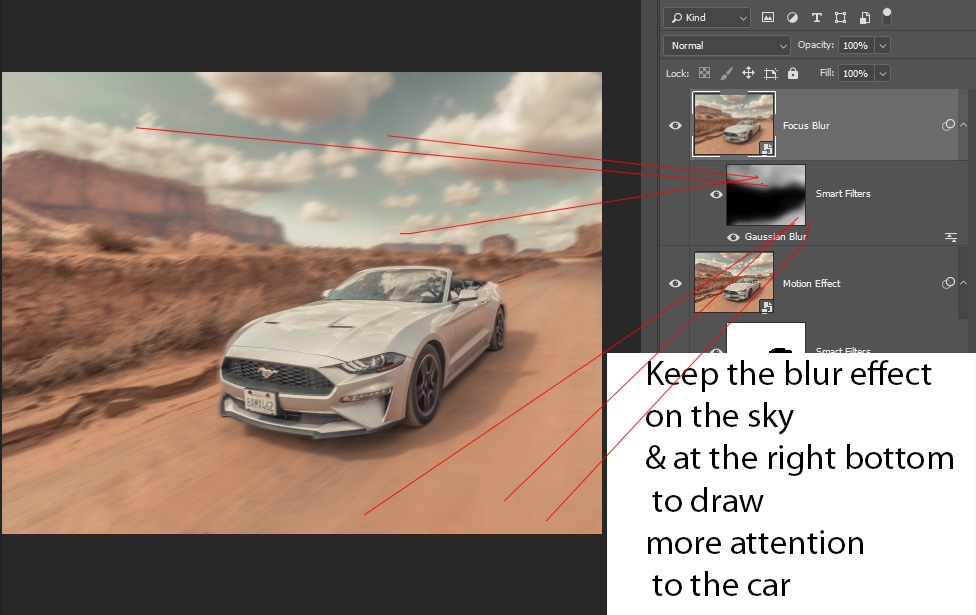
Task: Click the Fill percentage field
Action: click(855, 74)
